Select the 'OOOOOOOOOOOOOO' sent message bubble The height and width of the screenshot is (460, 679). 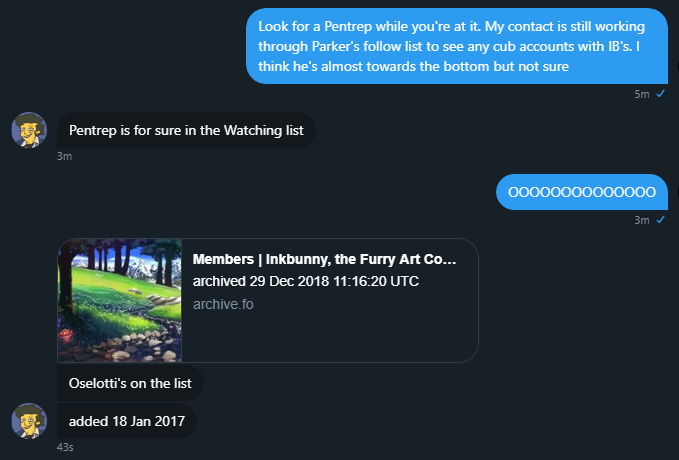[x=582, y=192]
